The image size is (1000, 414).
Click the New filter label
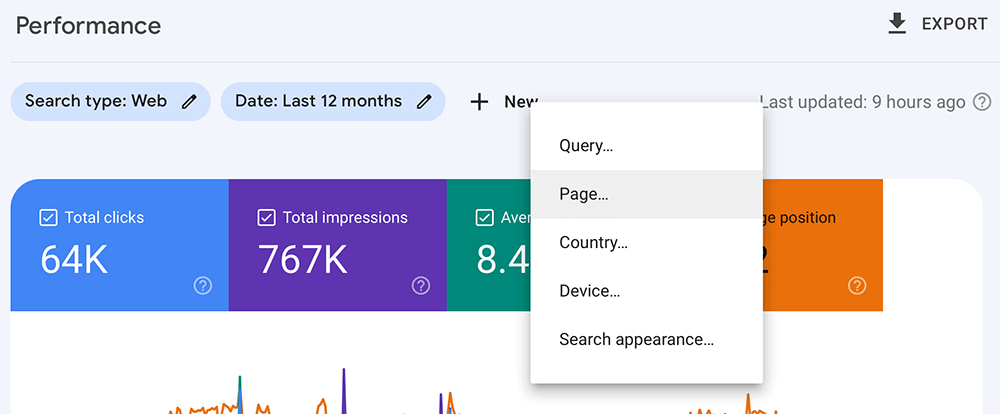click(522, 101)
